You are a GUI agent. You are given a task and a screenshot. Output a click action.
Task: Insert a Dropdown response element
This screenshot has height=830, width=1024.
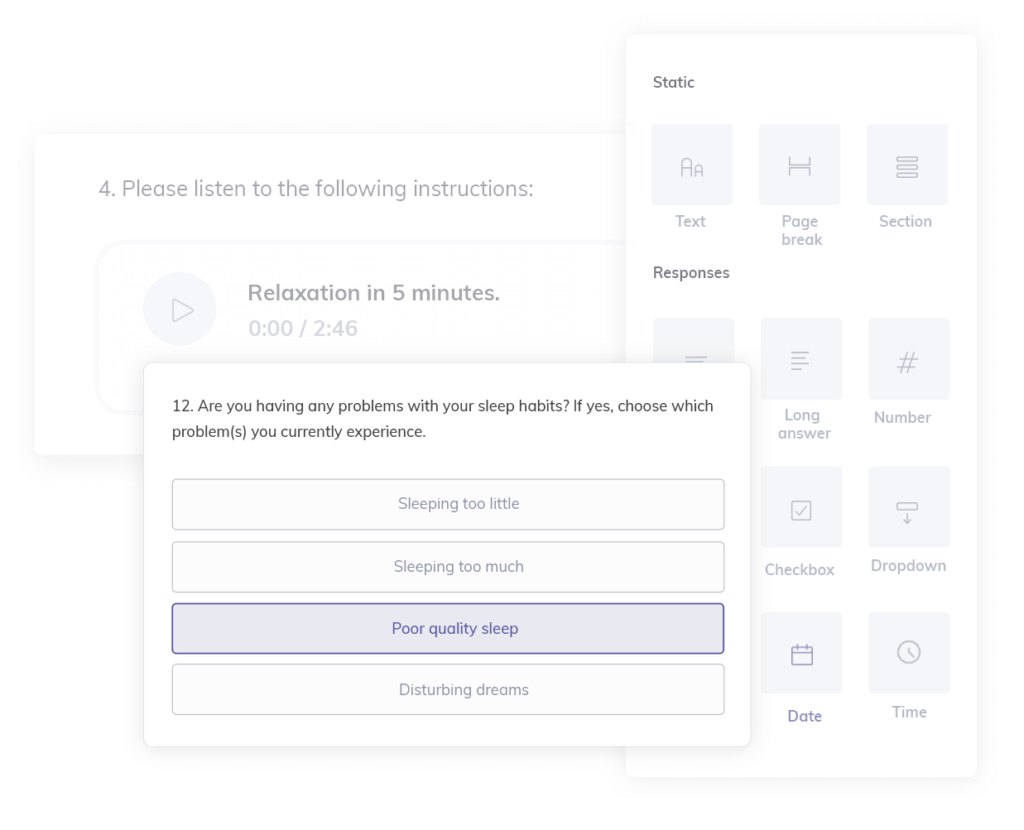click(908, 508)
